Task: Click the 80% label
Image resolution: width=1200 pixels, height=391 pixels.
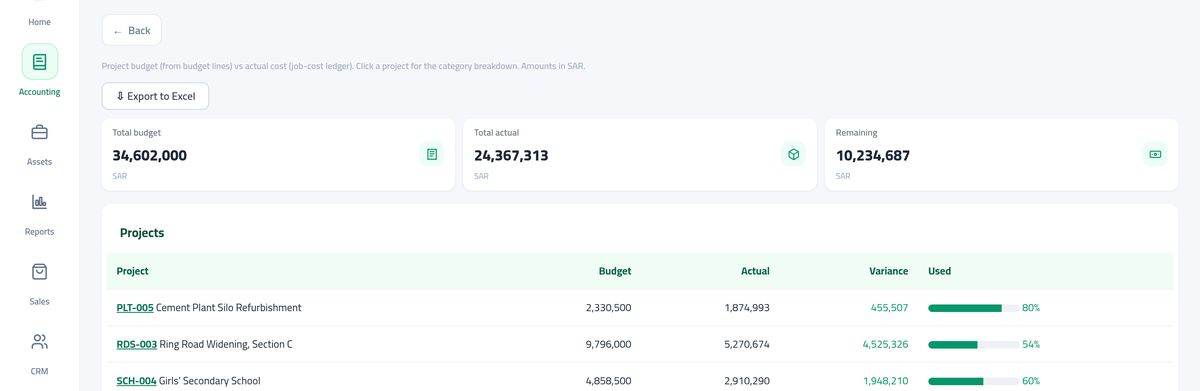Action: coord(1031,308)
